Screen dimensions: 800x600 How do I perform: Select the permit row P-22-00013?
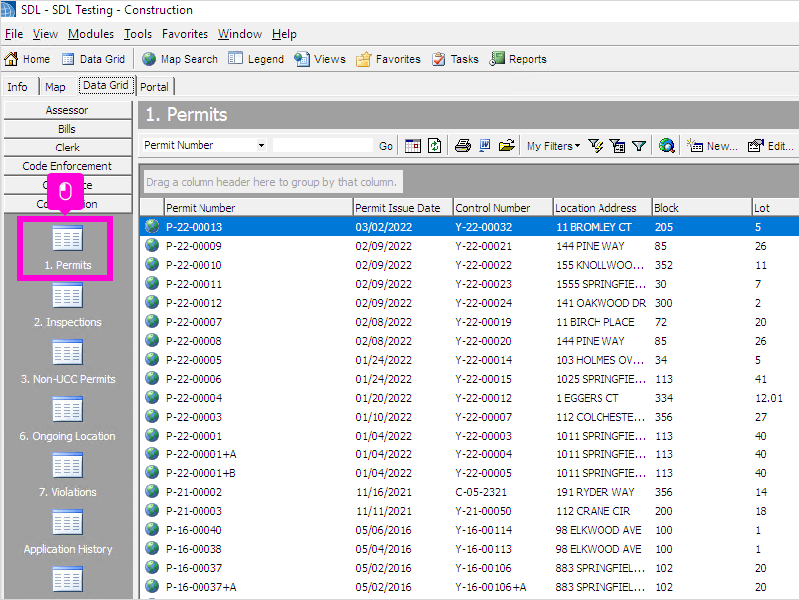[469, 227]
